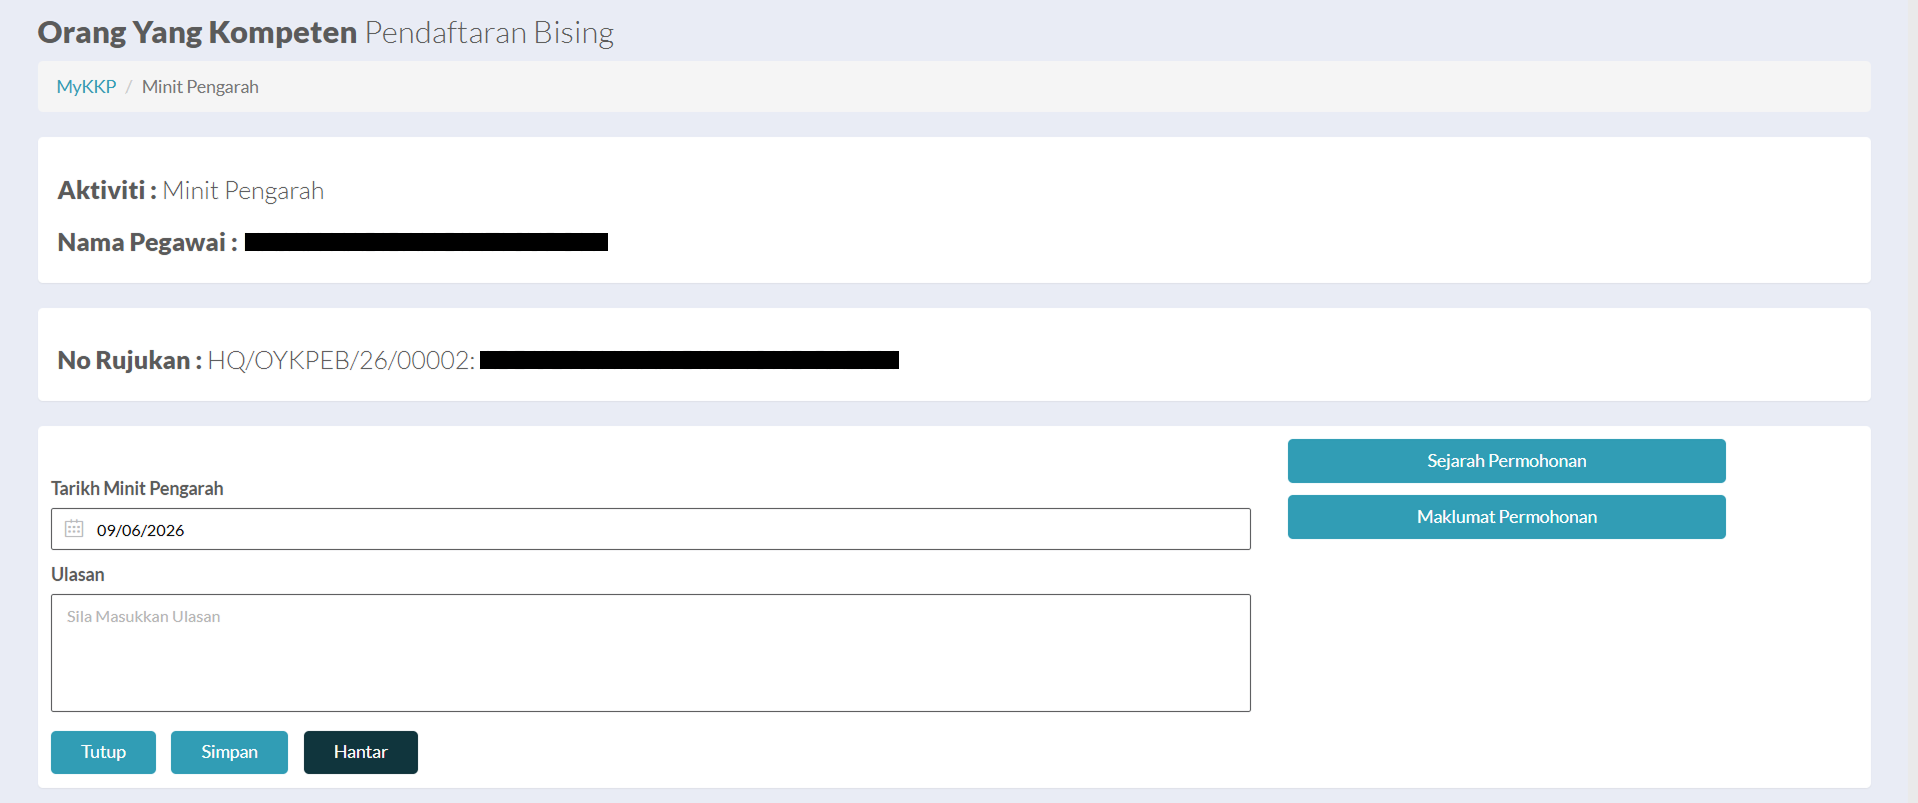The width and height of the screenshot is (1918, 803).
Task: Click the Nama Pegawai label
Action: pos(147,242)
